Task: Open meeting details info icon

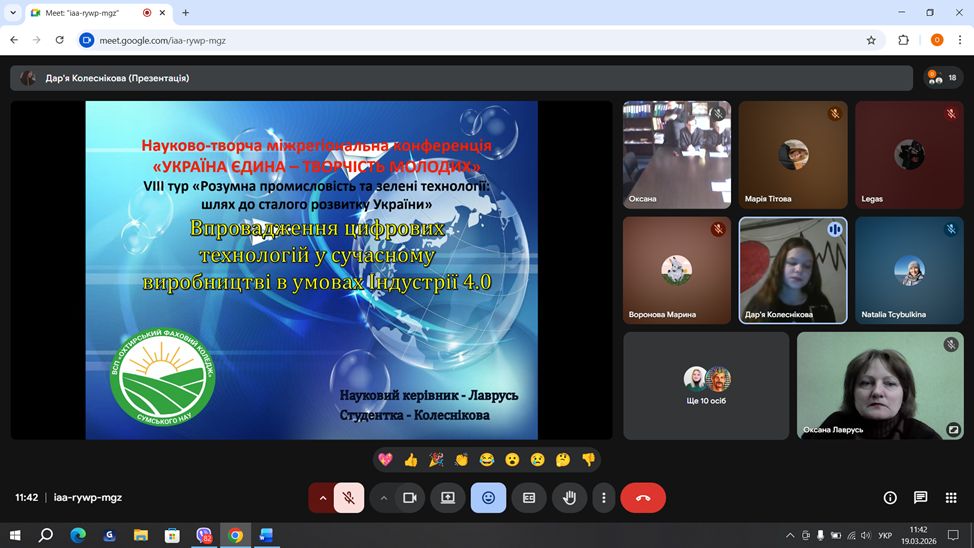Action: (x=890, y=497)
